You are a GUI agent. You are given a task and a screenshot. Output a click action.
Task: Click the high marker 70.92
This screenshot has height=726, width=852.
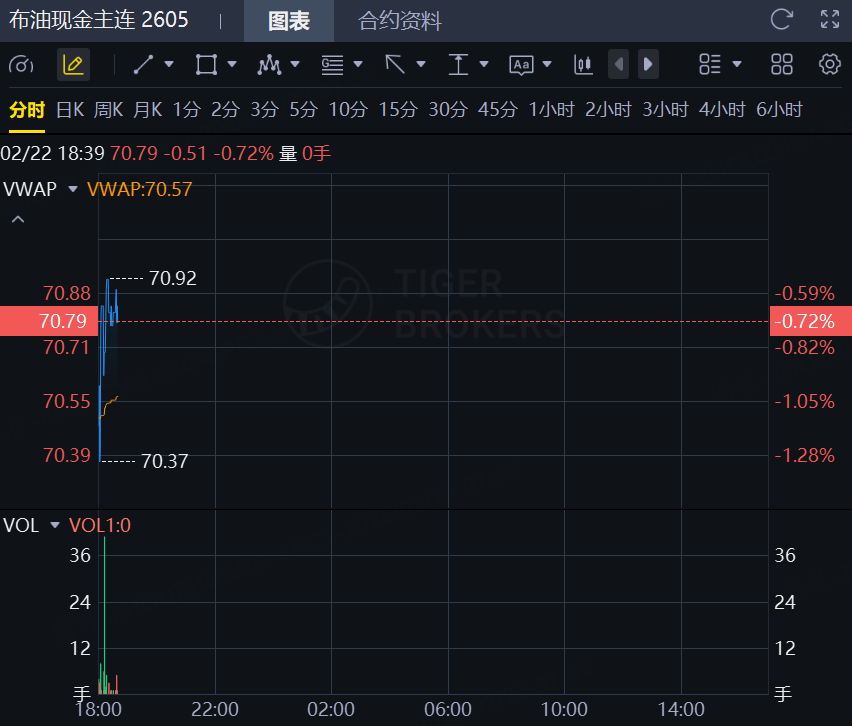[x=173, y=278]
